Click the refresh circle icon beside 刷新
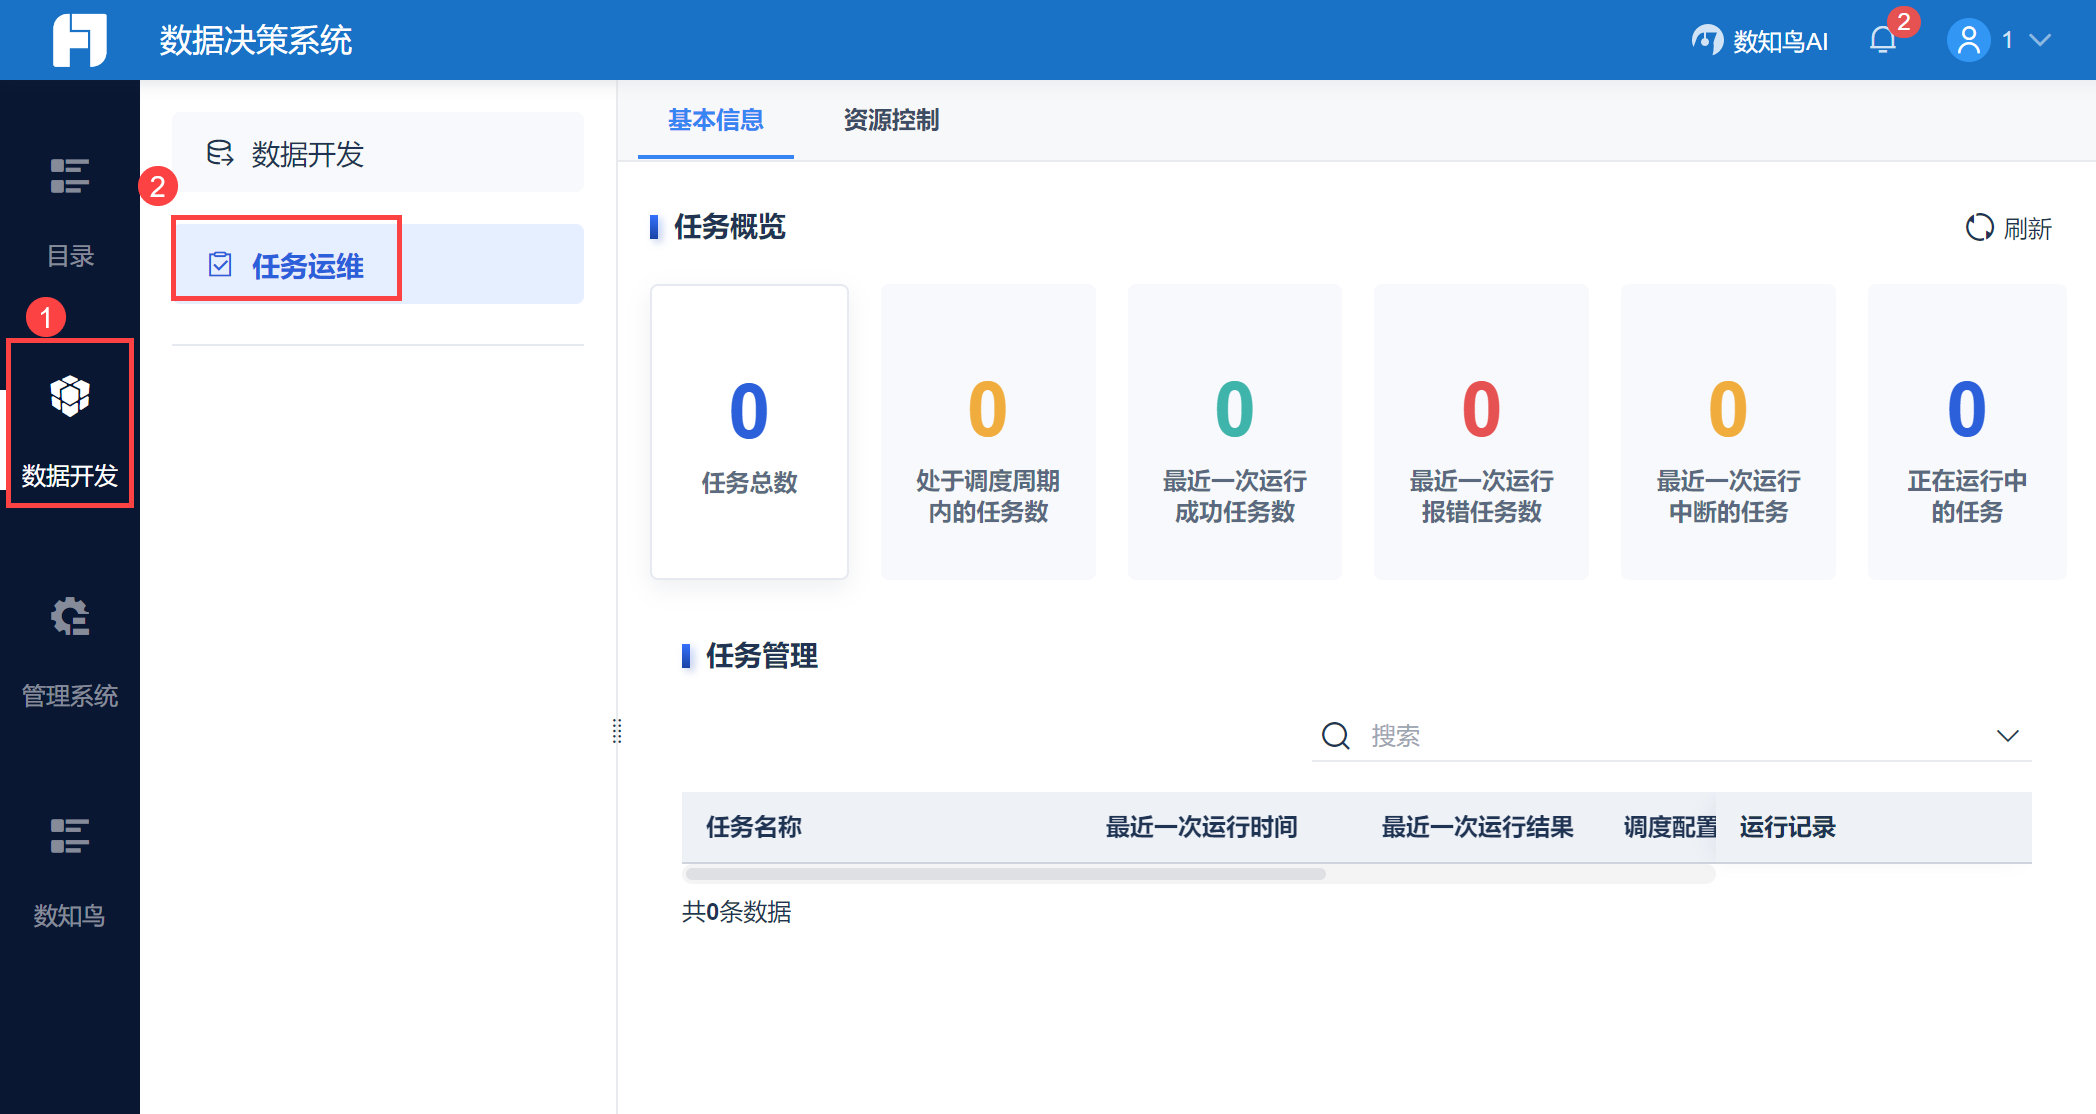The image size is (2096, 1114). pos(1979,228)
